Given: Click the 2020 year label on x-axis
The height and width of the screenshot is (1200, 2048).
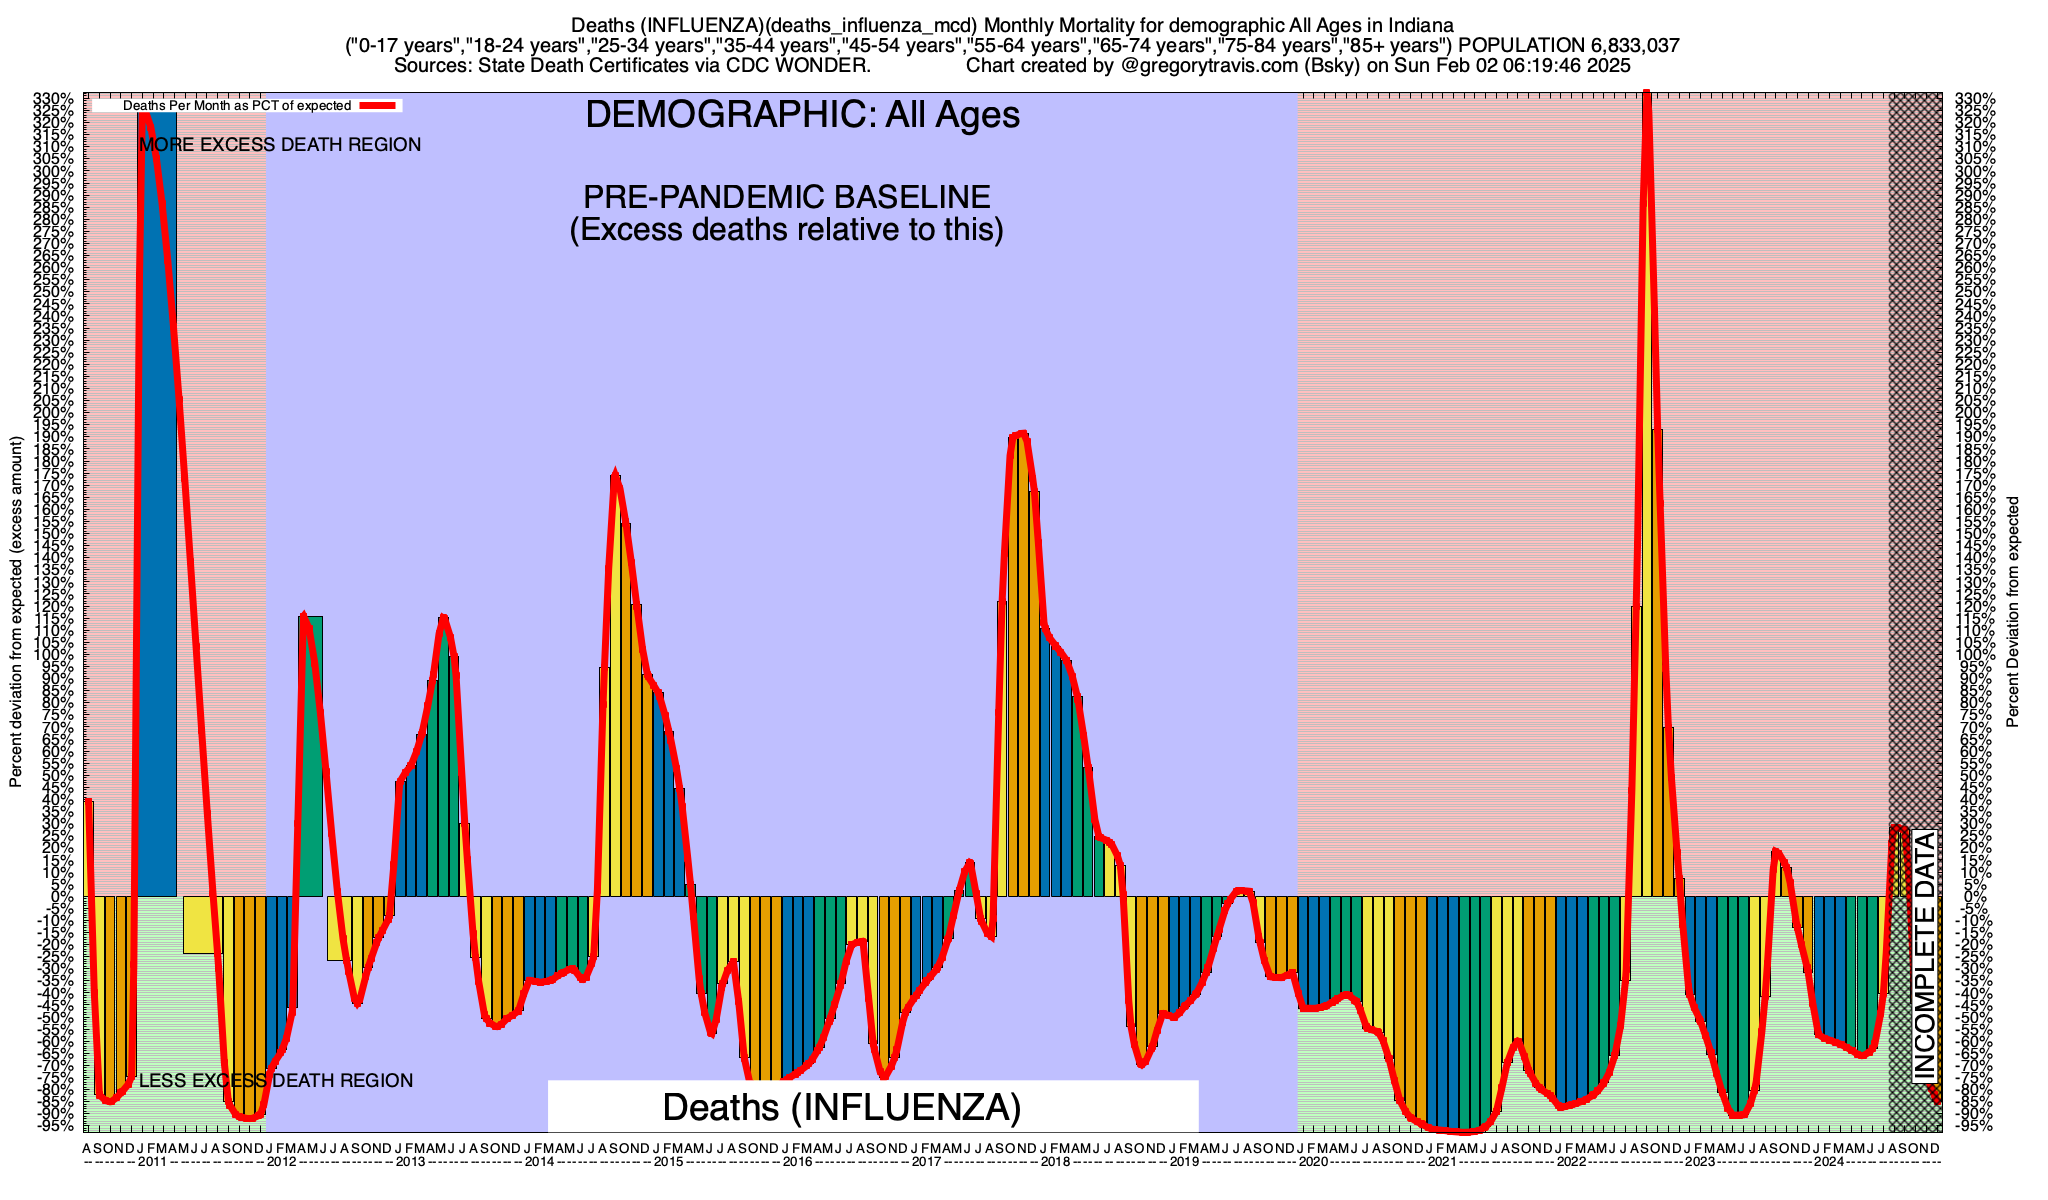Looking at the screenshot, I should pyautogui.click(x=1313, y=1162).
